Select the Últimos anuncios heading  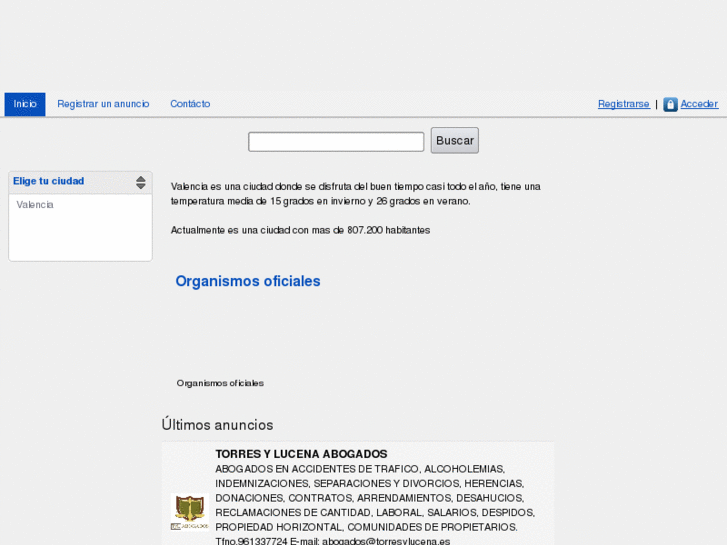coord(217,425)
